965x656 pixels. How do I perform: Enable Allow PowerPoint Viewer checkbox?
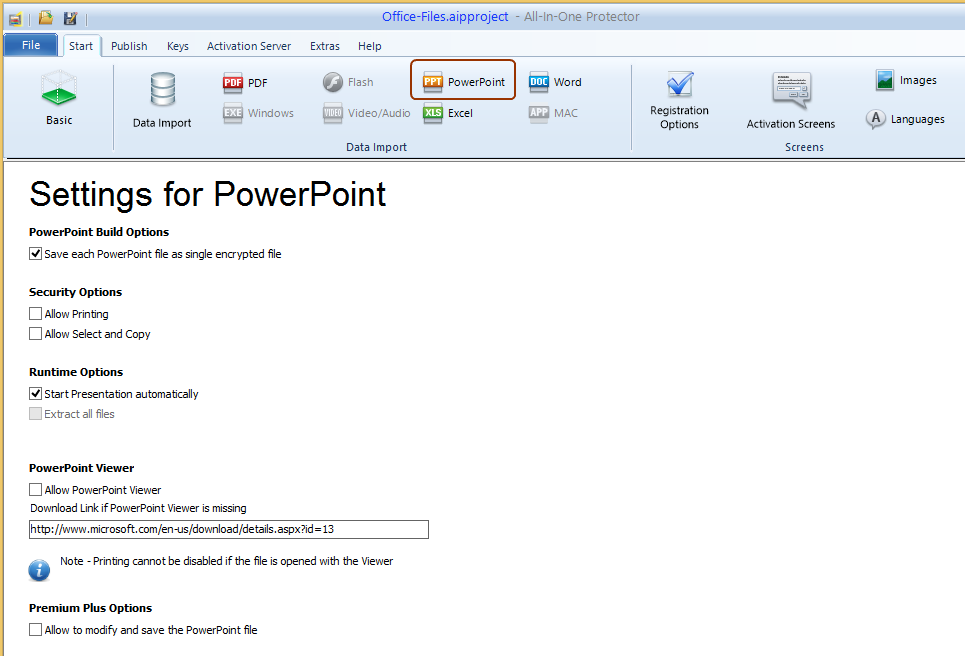pyautogui.click(x=36, y=490)
